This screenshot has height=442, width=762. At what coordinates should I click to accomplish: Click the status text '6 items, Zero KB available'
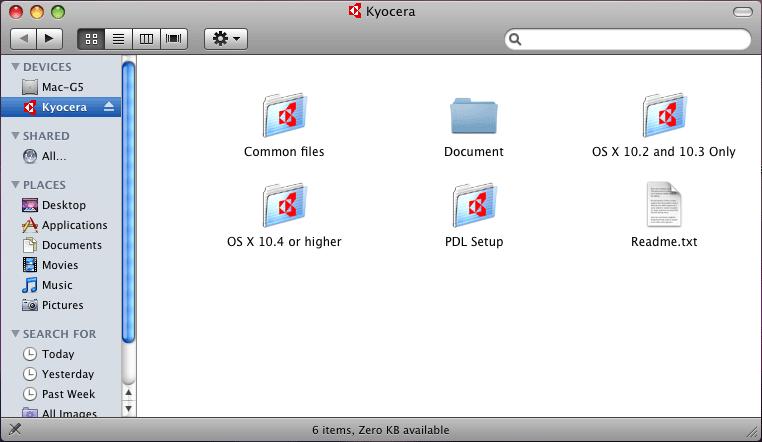click(x=381, y=430)
